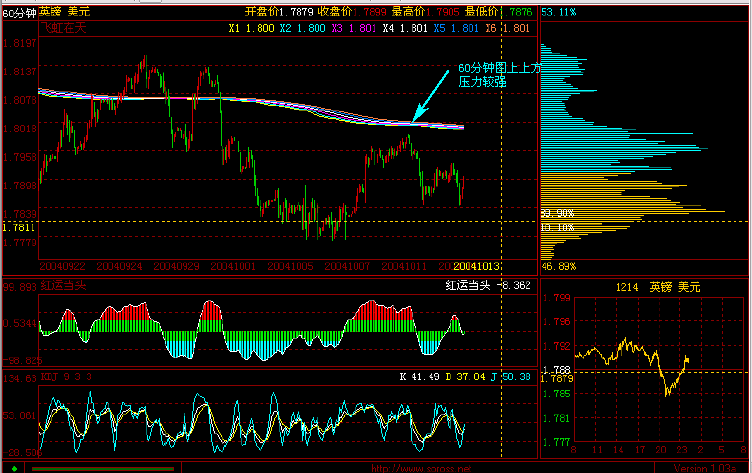Viewport: 752px width, 473px height.
Task: Click the white X4 1.801 value
Action: click(x=405, y=28)
